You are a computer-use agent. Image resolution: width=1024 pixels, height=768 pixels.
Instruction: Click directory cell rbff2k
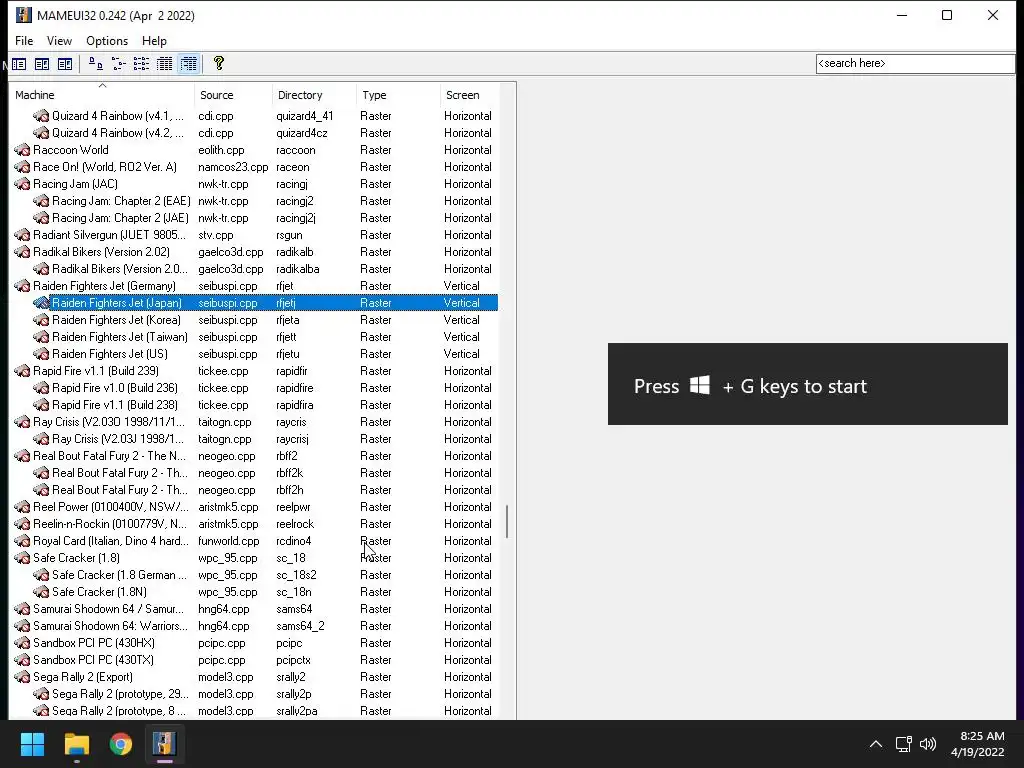click(x=289, y=473)
